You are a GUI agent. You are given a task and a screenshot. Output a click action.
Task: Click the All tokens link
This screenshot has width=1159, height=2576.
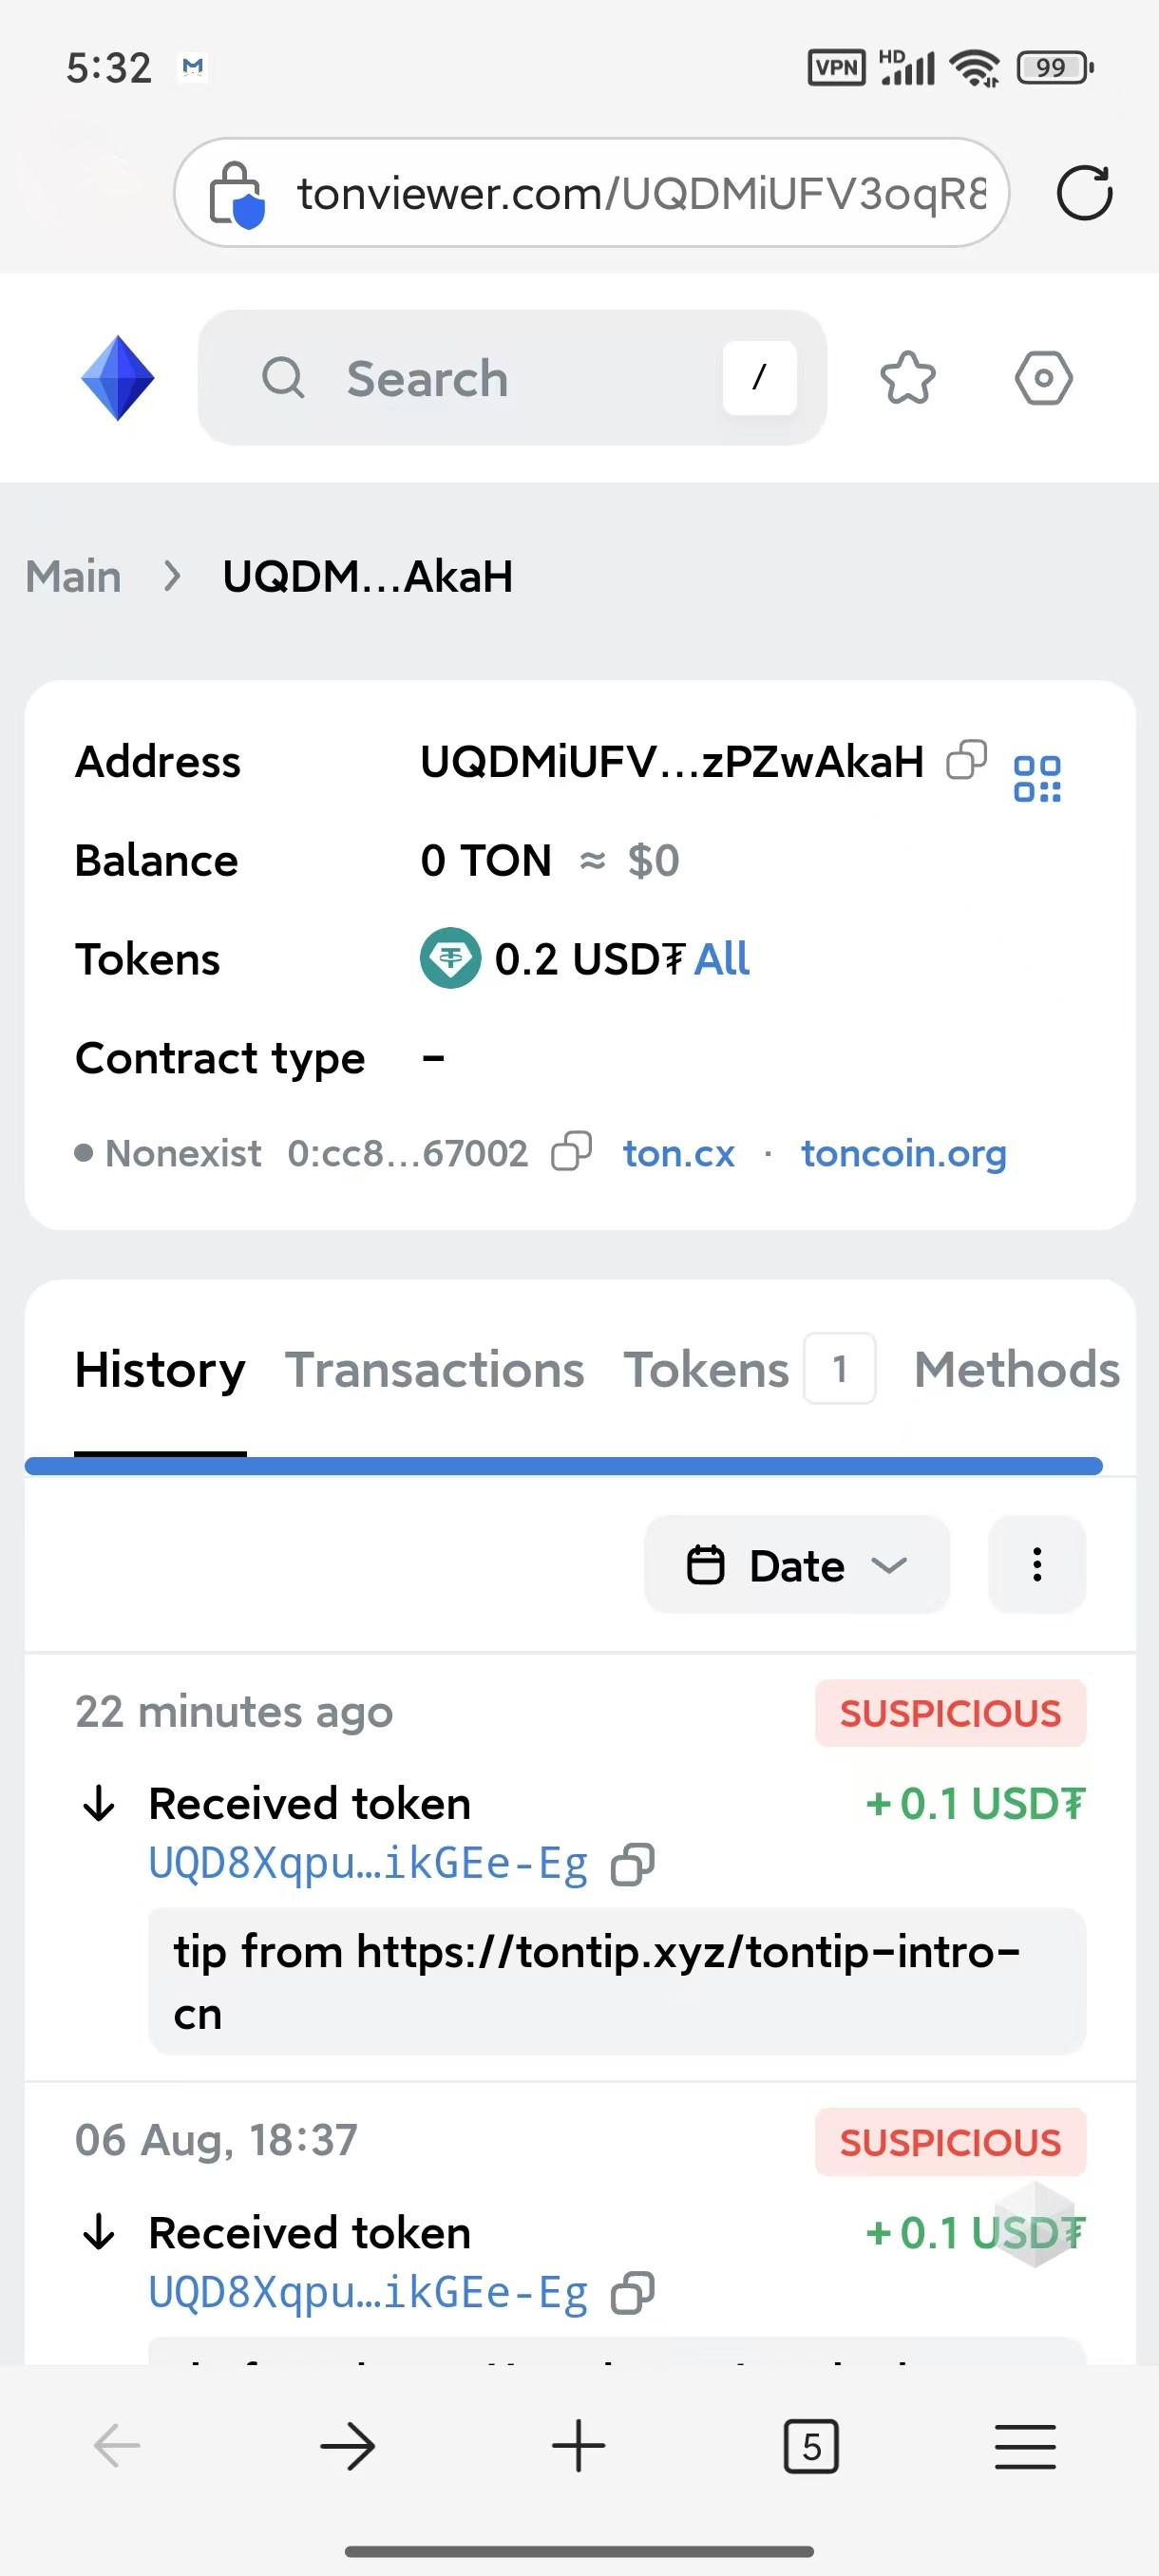pos(722,959)
